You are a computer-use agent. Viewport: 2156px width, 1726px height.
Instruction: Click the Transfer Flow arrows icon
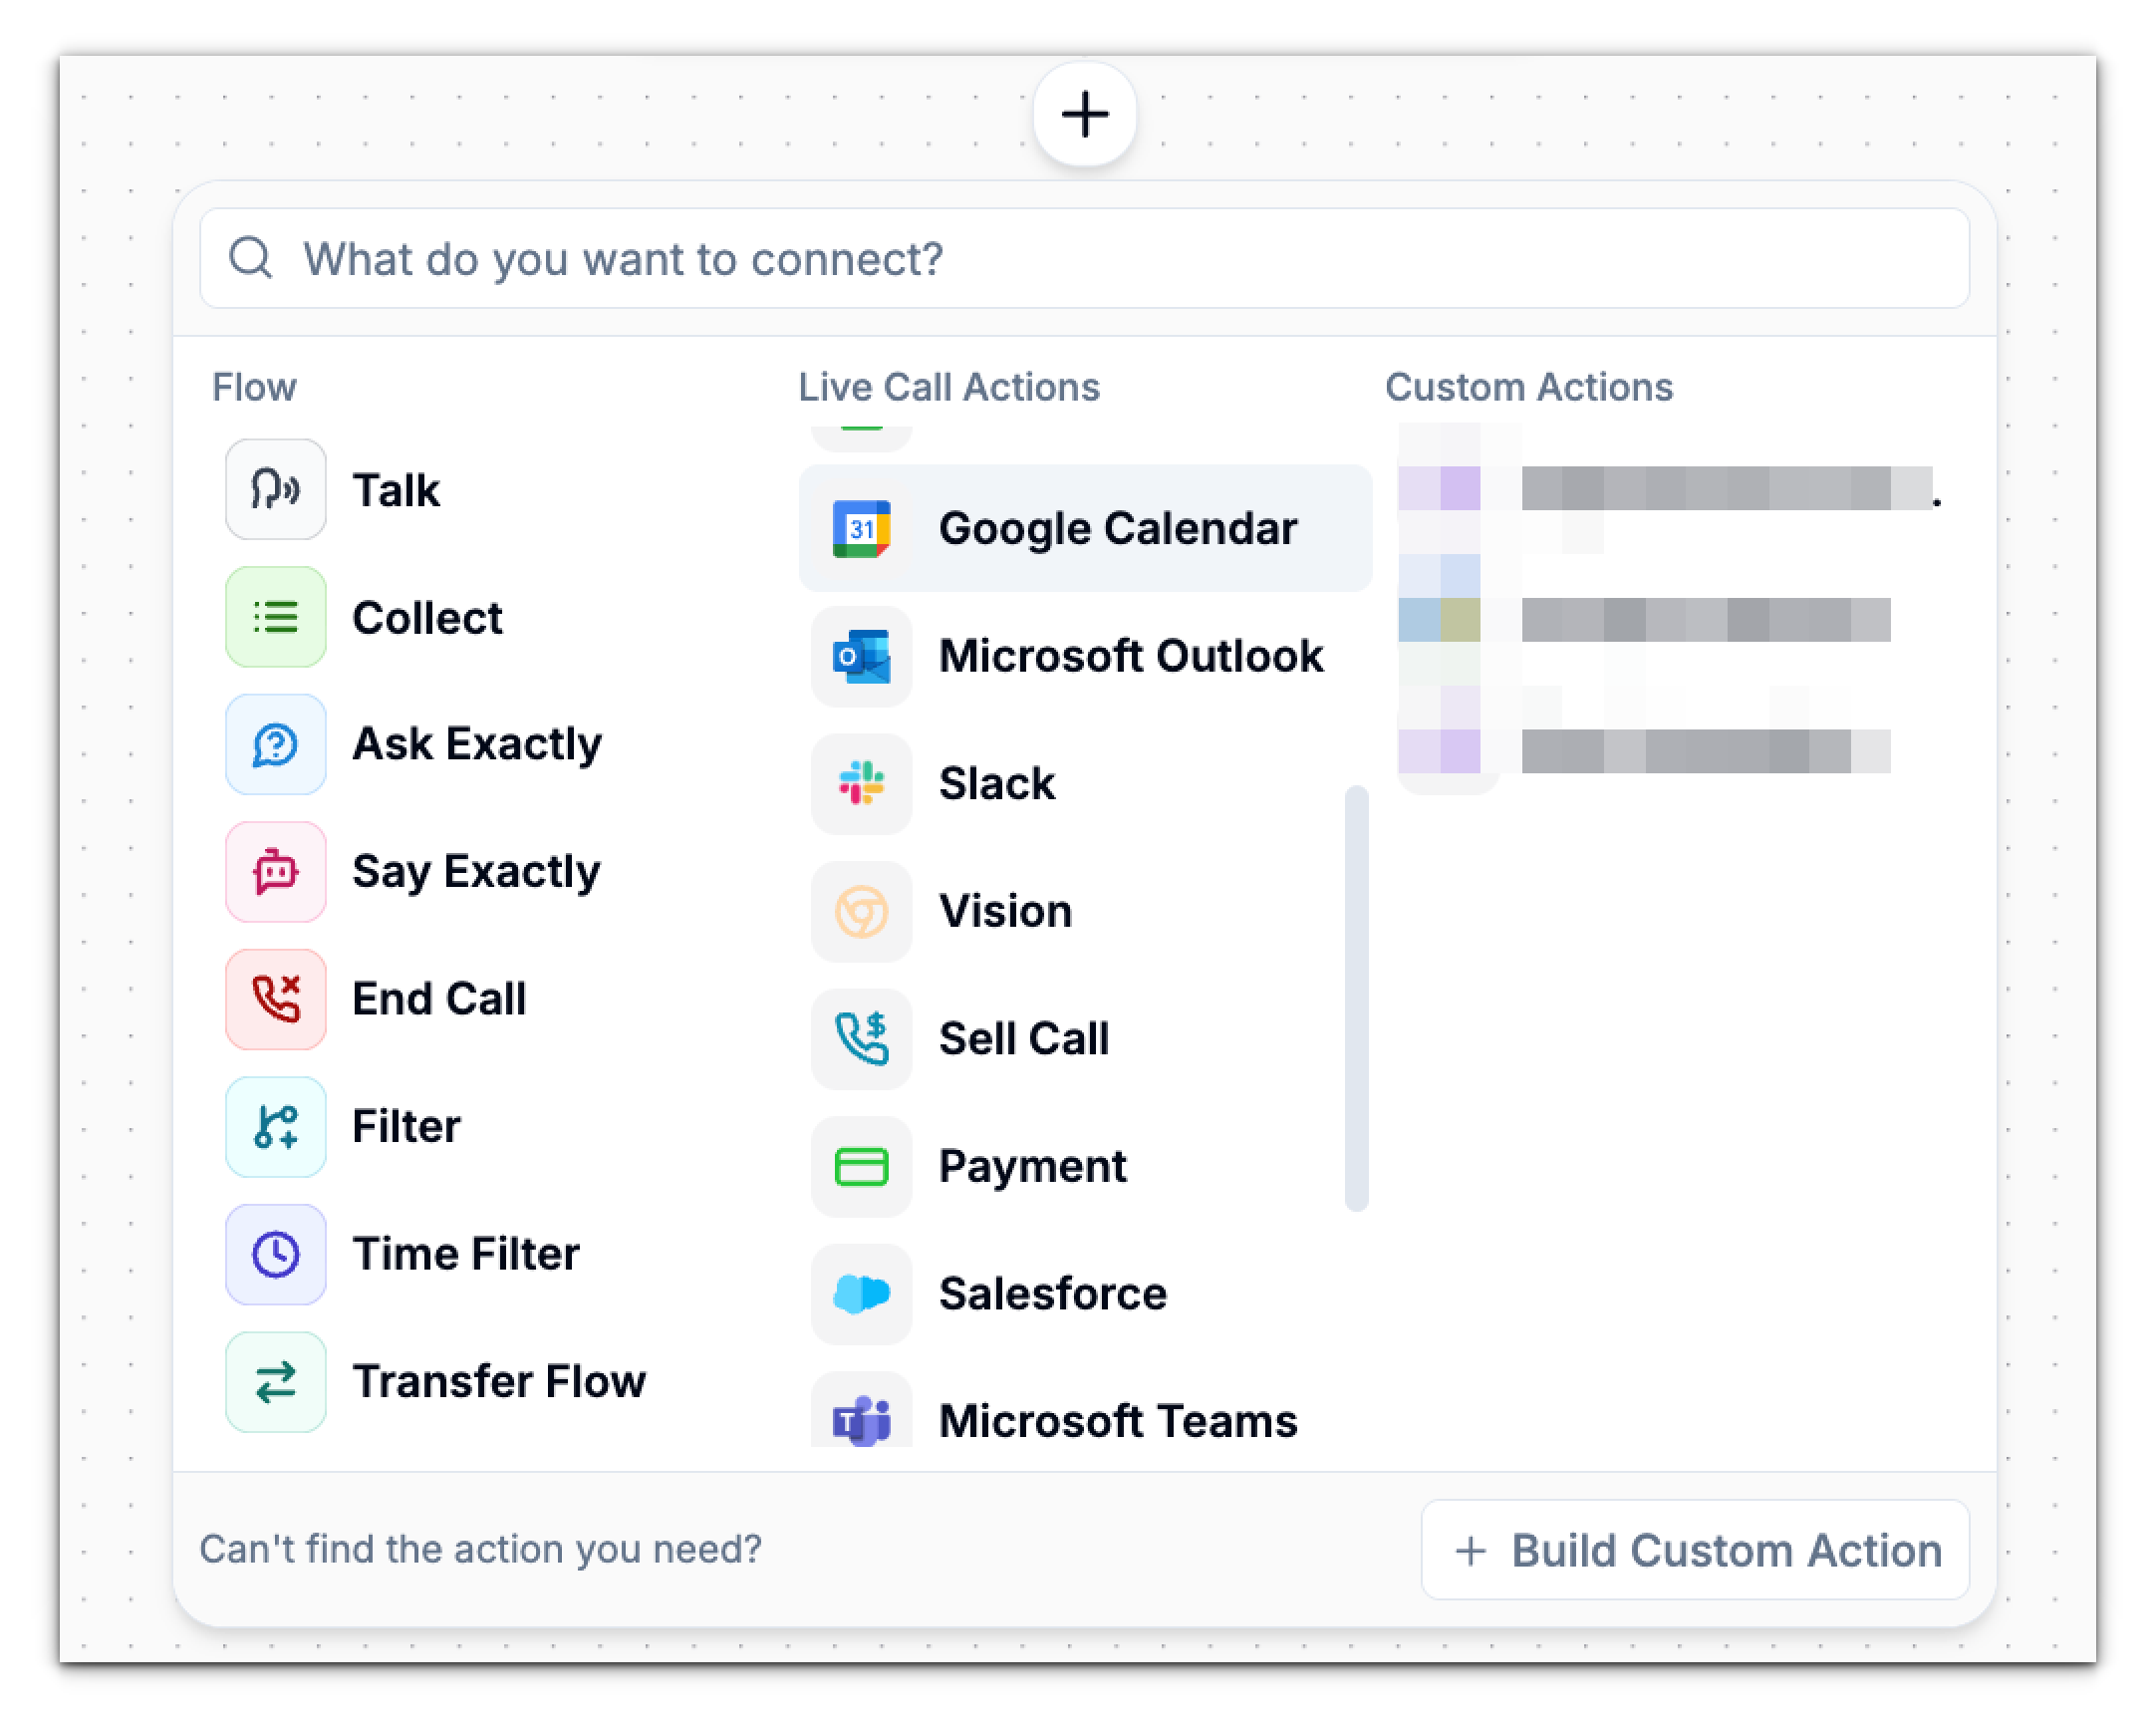pyautogui.click(x=275, y=1381)
